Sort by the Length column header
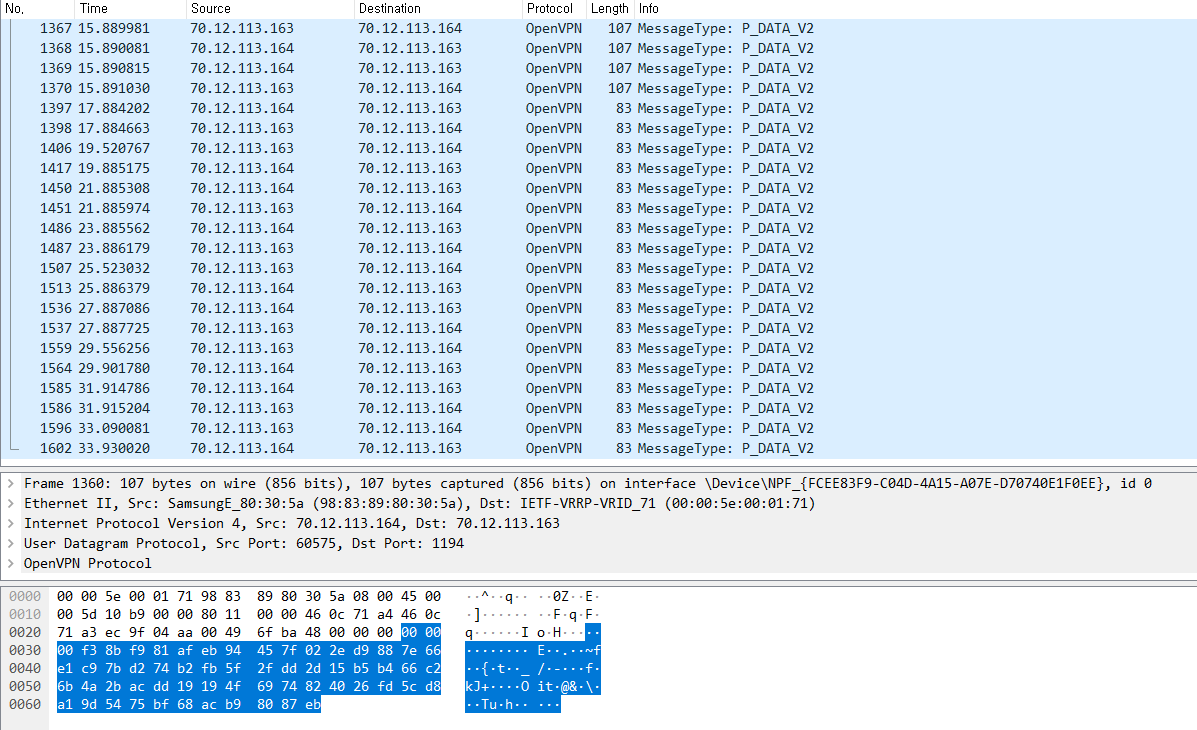 pyautogui.click(x=610, y=8)
